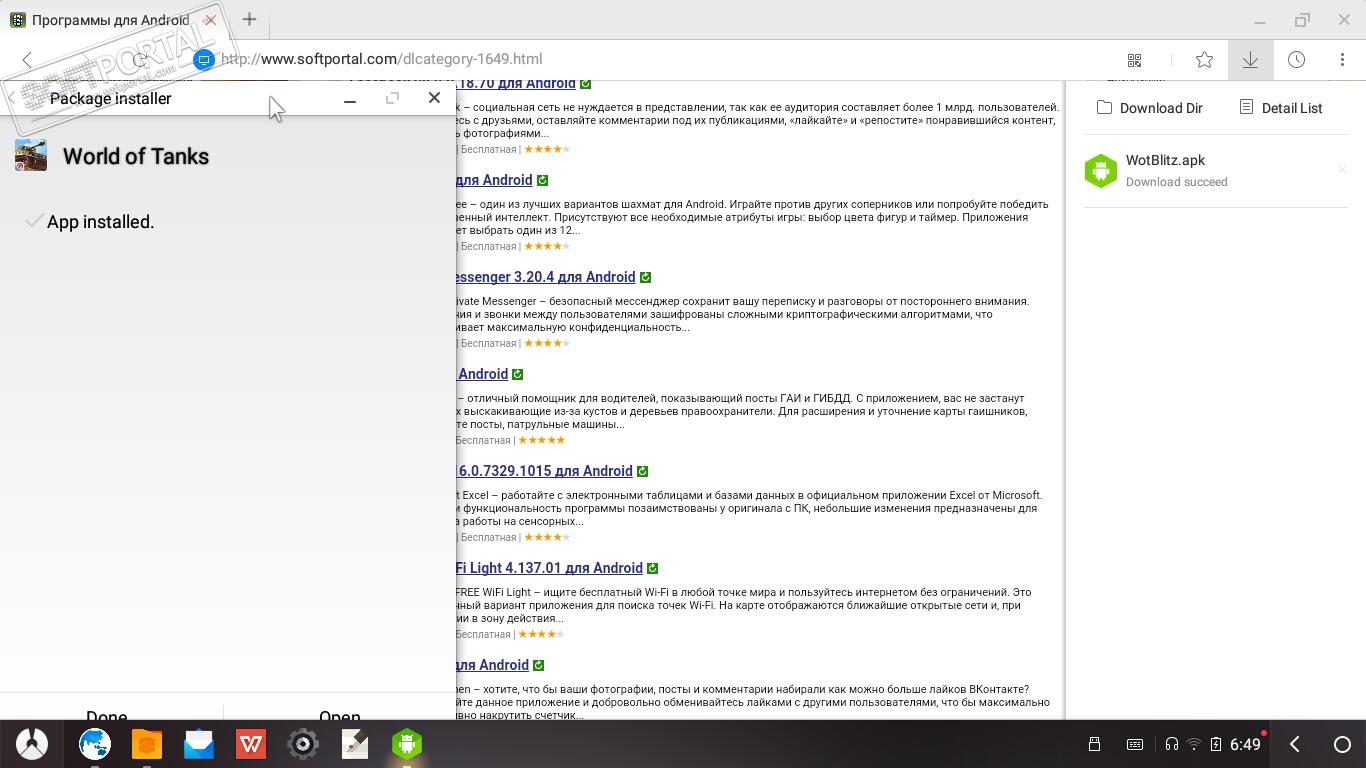Open browsing history clock icon

(x=1296, y=60)
